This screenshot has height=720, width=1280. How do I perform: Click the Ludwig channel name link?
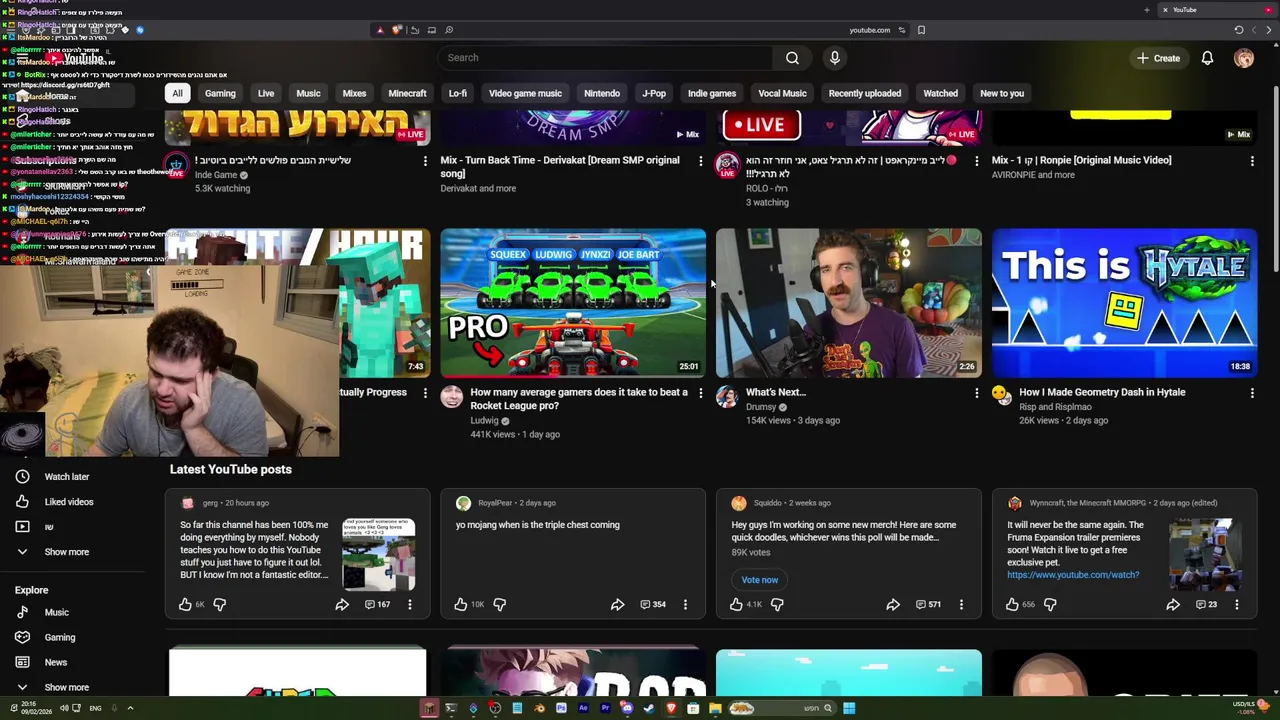pyautogui.click(x=484, y=420)
